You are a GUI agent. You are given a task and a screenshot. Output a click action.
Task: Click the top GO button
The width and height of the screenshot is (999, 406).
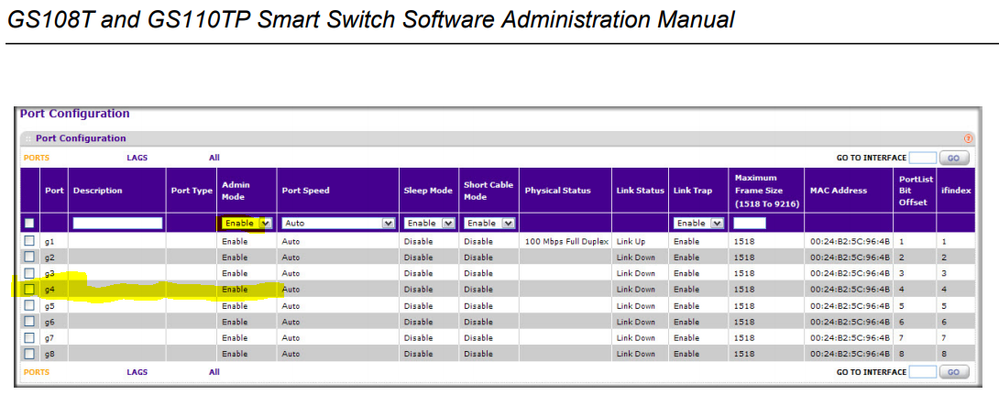tap(954, 158)
